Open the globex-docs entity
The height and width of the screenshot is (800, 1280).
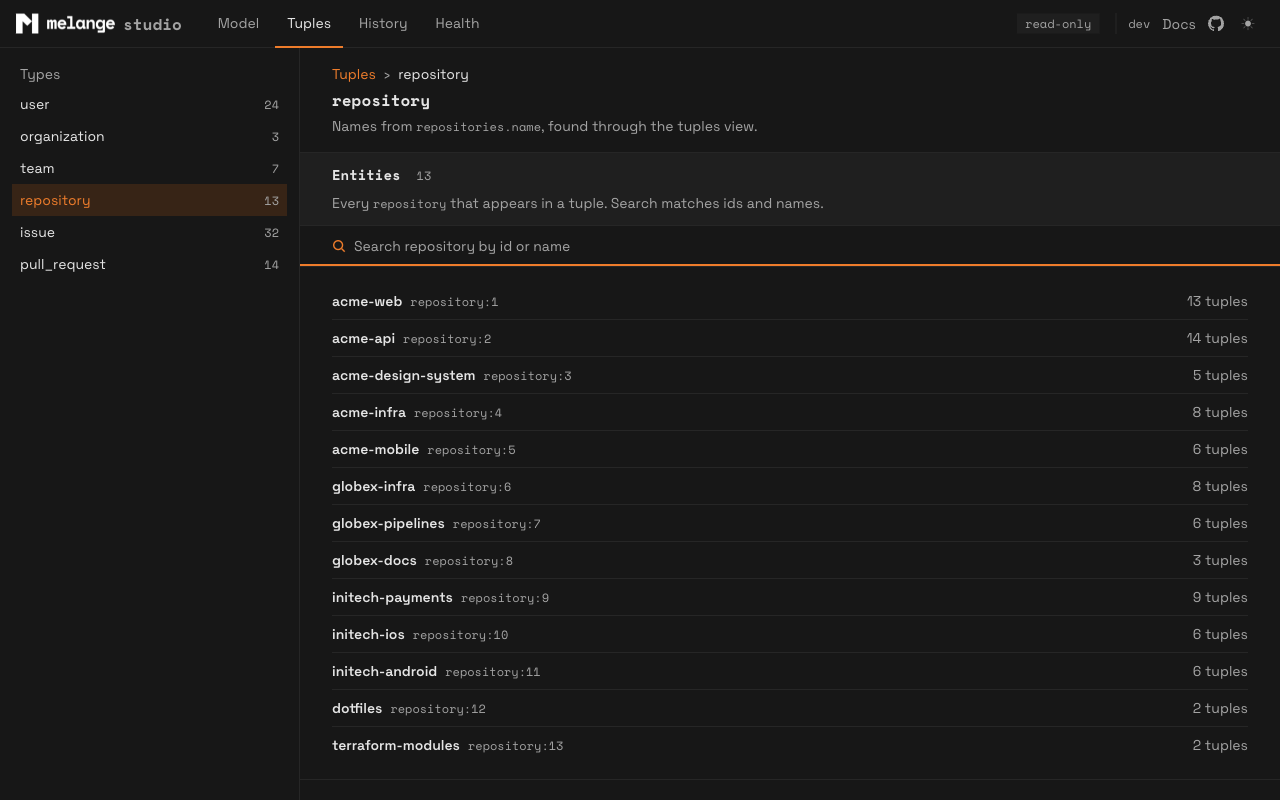pyautogui.click(x=790, y=560)
